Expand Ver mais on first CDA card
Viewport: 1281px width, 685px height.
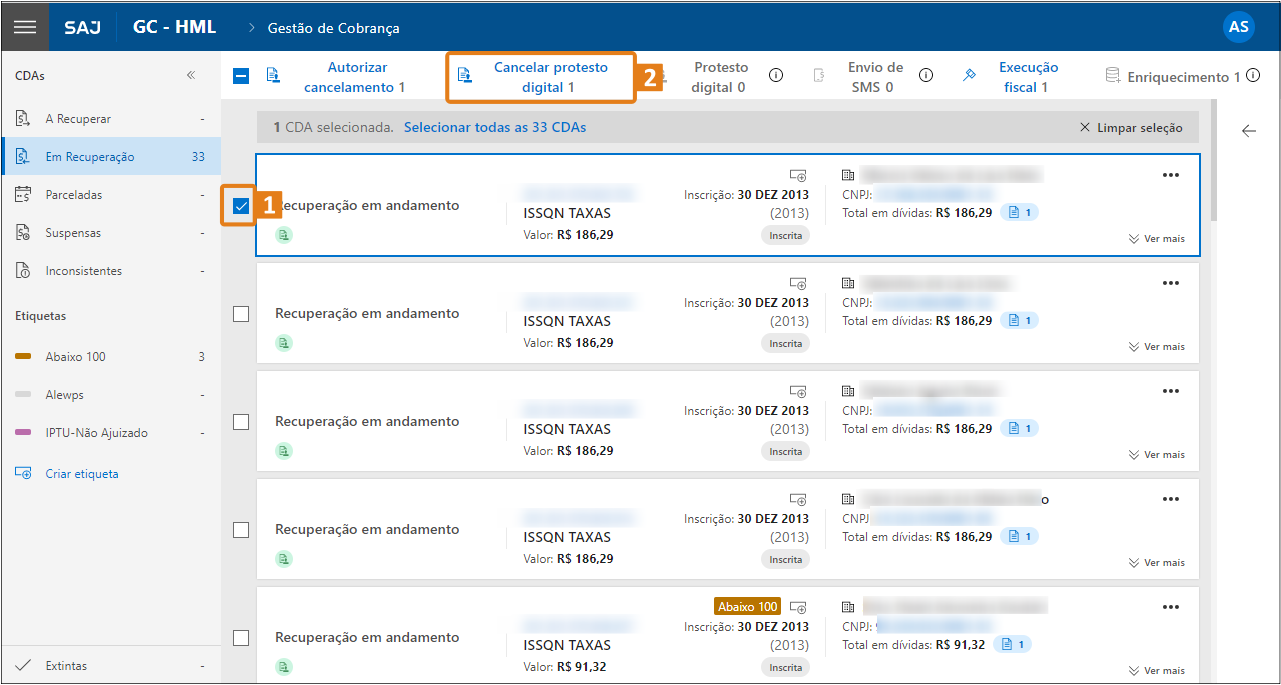pyautogui.click(x=1156, y=239)
